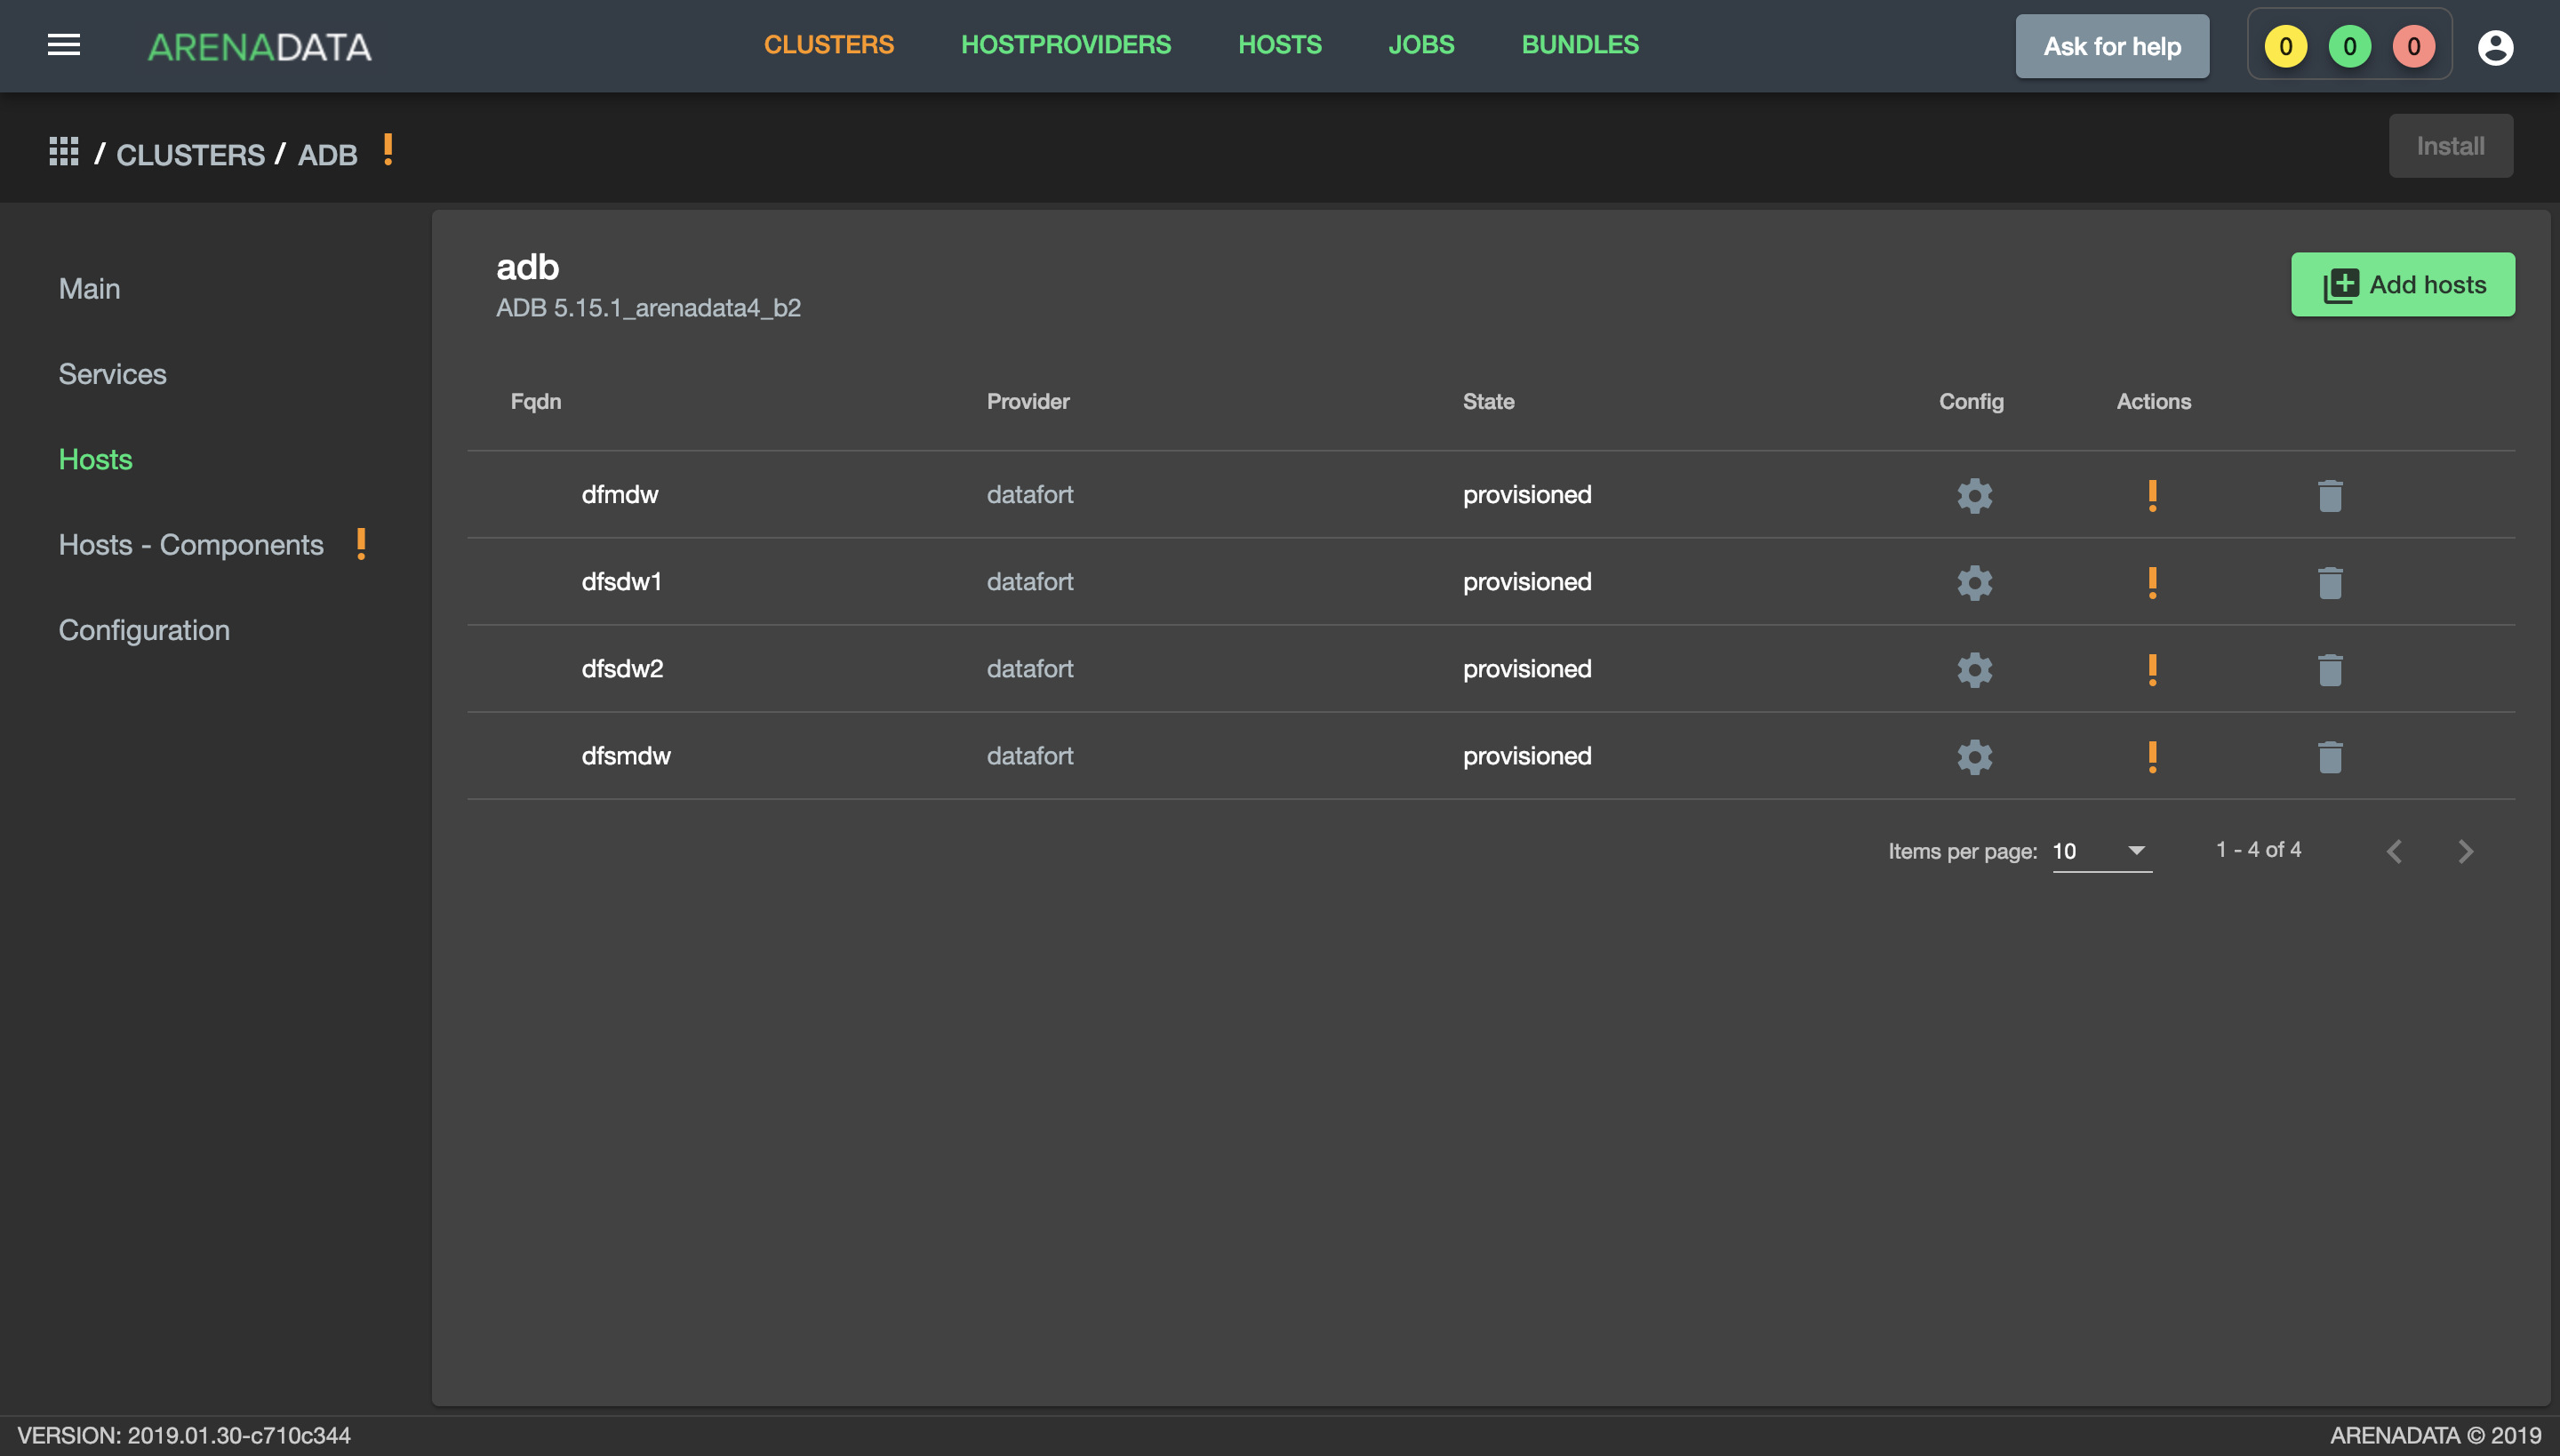This screenshot has height=1456, width=2560.
Task: Go to previous page of hosts
Action: (2394, 851)
